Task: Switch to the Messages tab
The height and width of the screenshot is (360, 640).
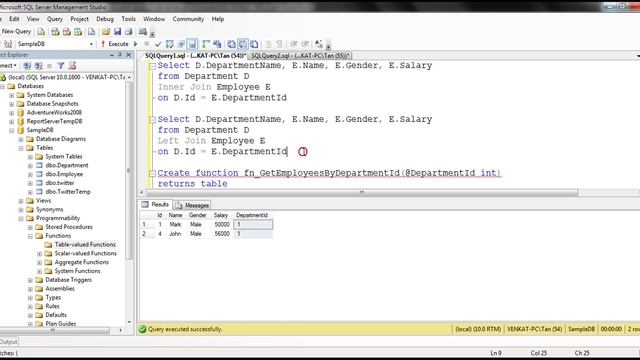Action: pos(192,205)
